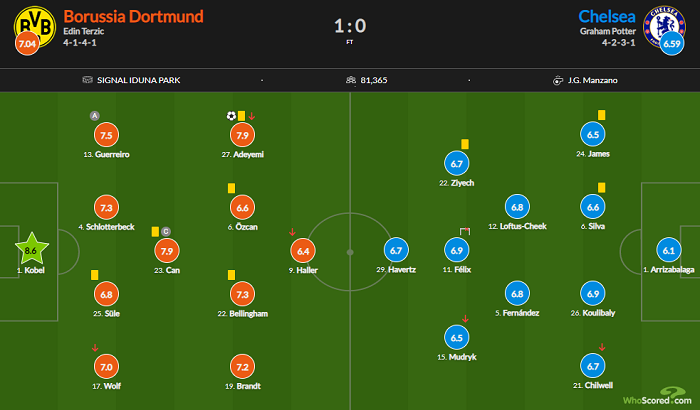The image size is (700, 410).
Task: Open the Chelsea team name link
Action: point(607,17)
